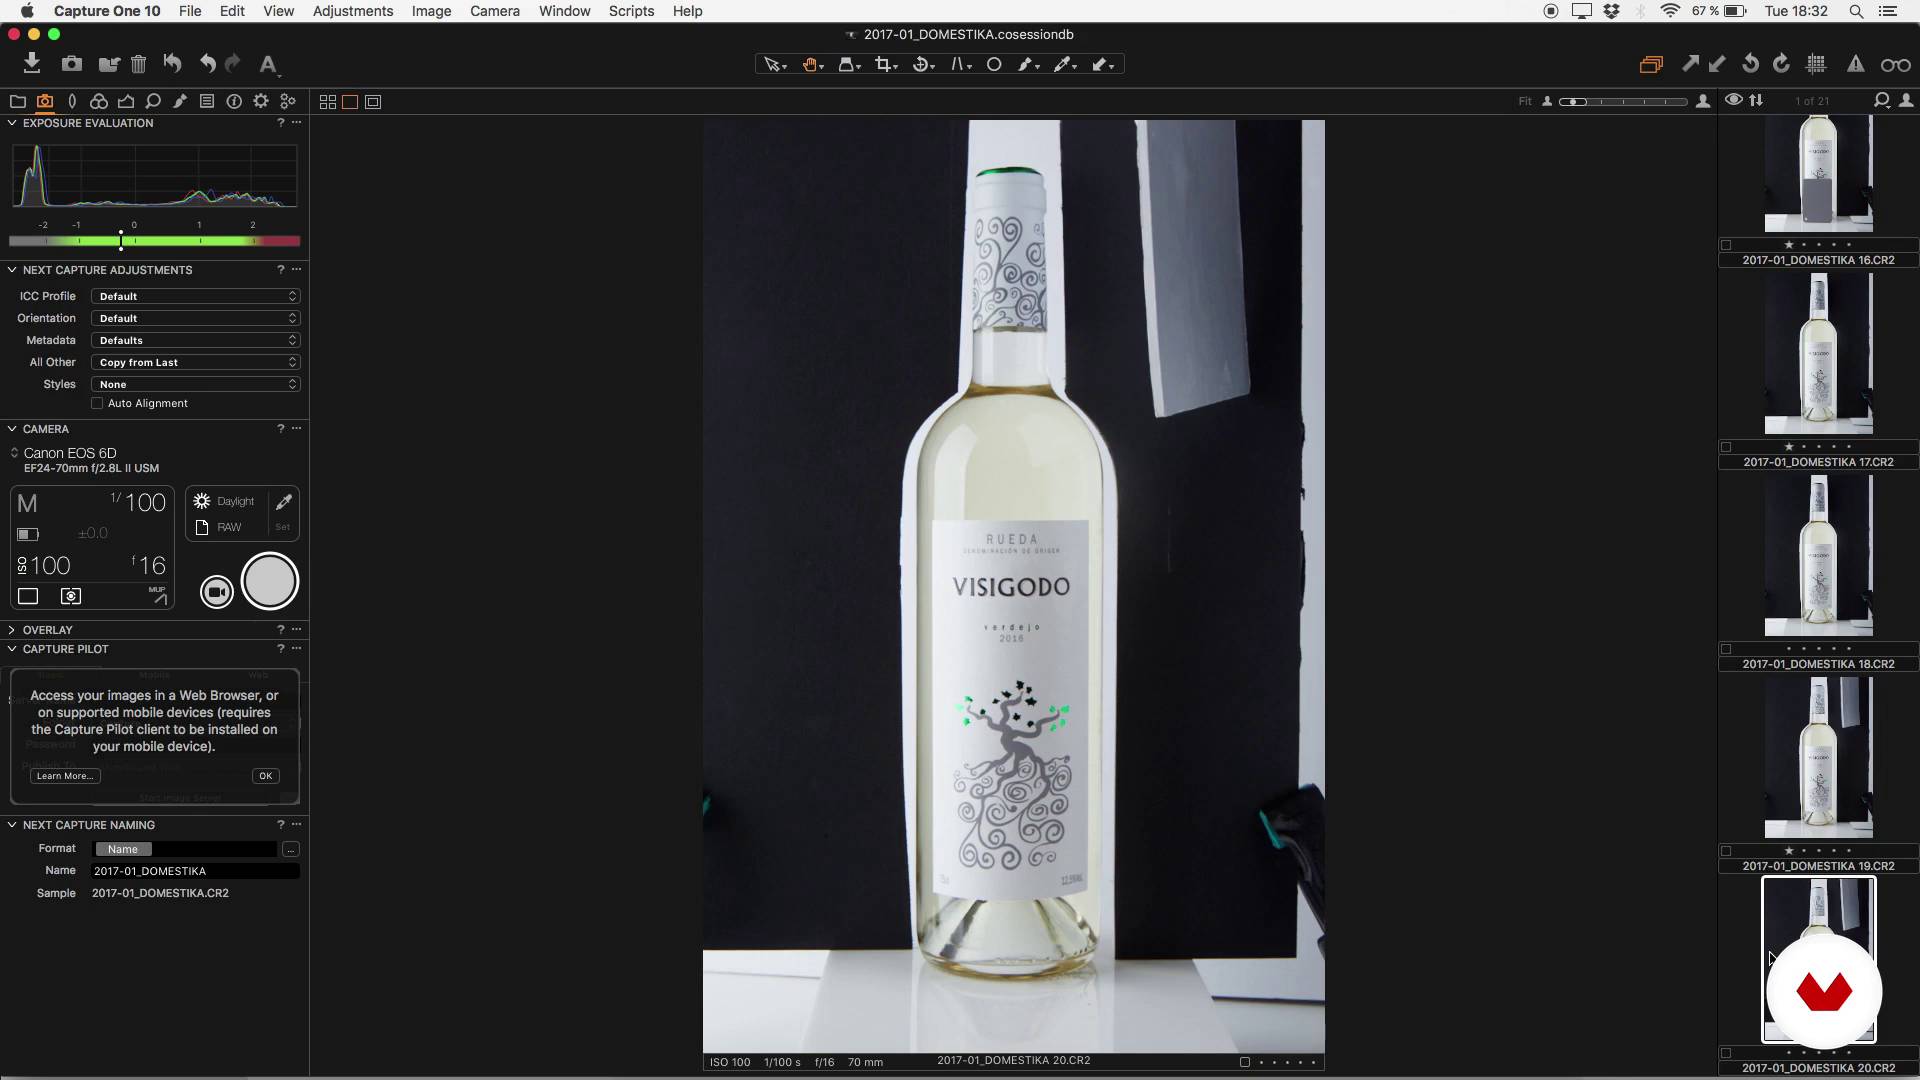Enable the Auto Alignment checkbox

pyautogui.click(x=97, y=403)
